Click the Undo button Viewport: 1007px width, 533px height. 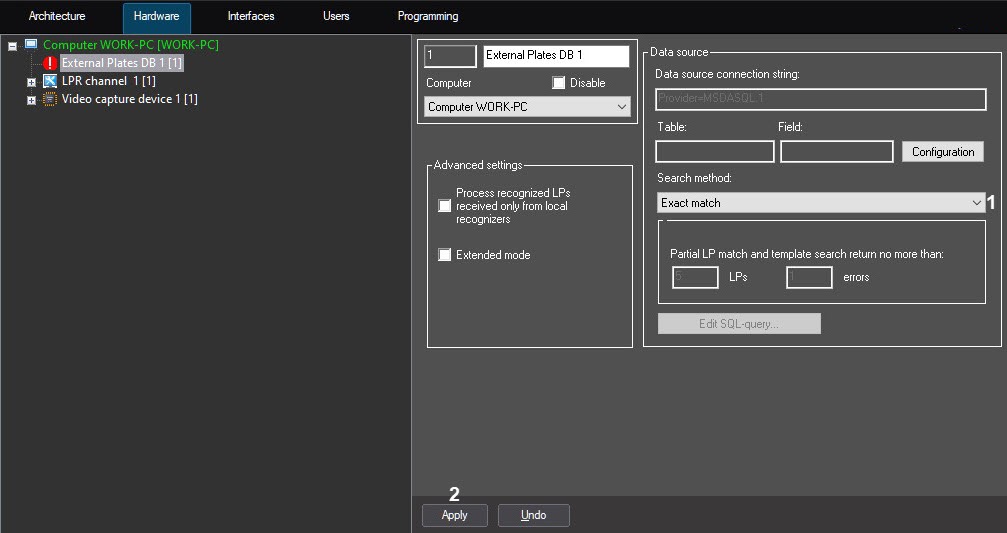click(x=534, y=515)
